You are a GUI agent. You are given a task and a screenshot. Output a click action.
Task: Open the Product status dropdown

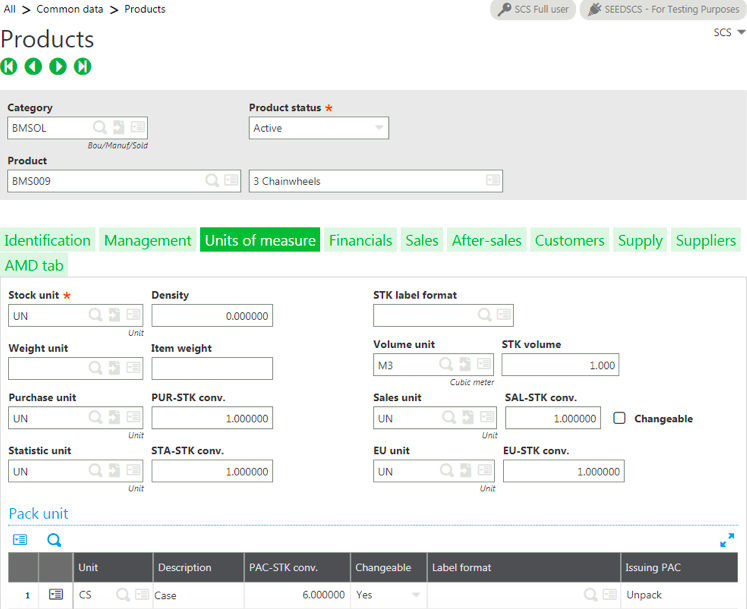(x=379, y=128)
